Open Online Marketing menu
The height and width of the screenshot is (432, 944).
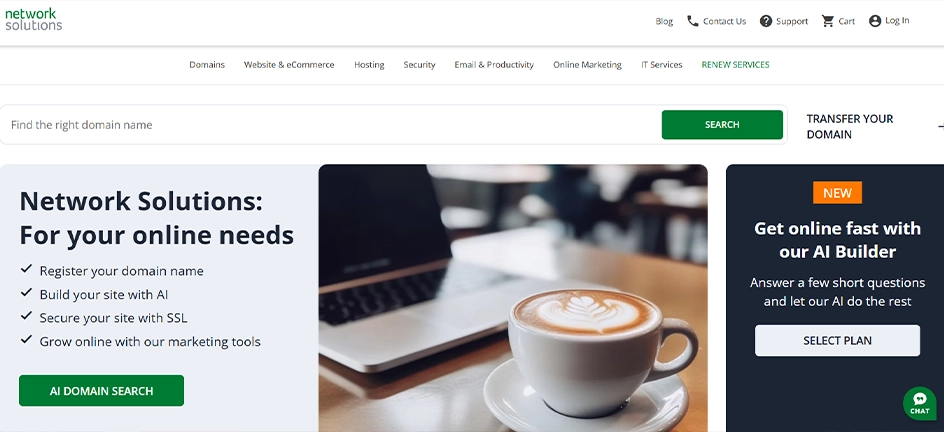coord(587,65)
